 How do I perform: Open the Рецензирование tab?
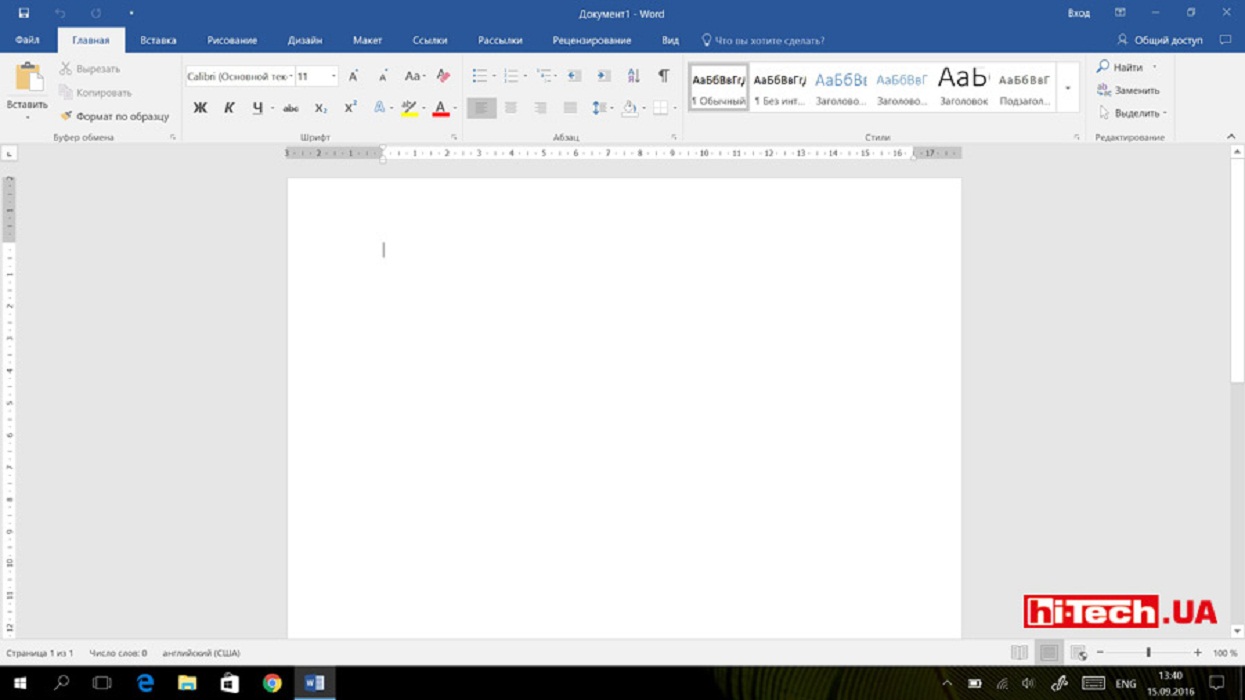click(x=591, y=40)
